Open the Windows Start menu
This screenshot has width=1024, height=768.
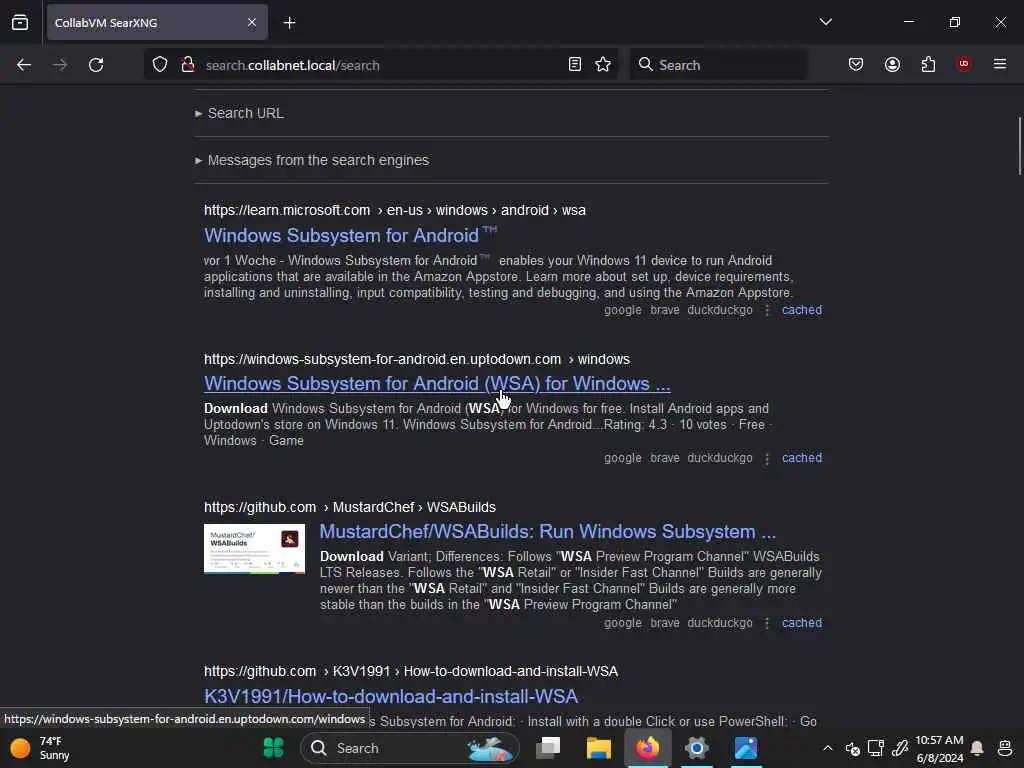pos(273,748)
